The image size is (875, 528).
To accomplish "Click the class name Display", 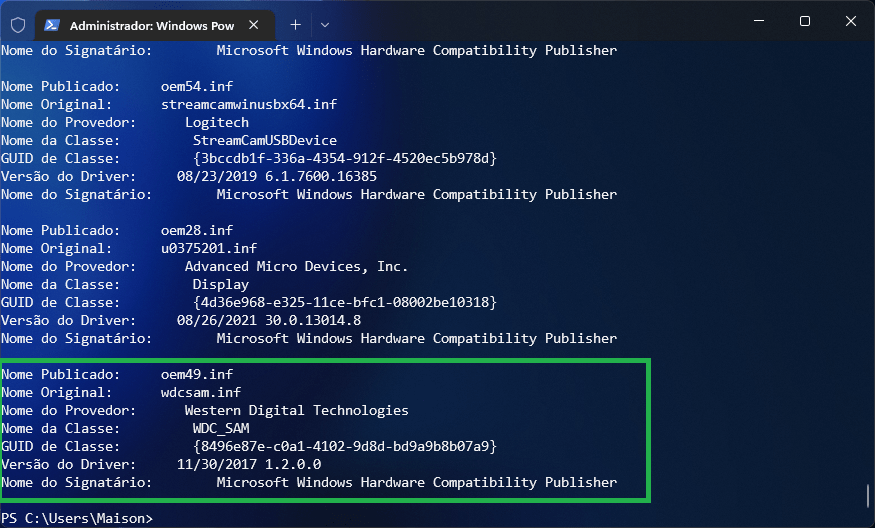I will (x=221, y=285).
